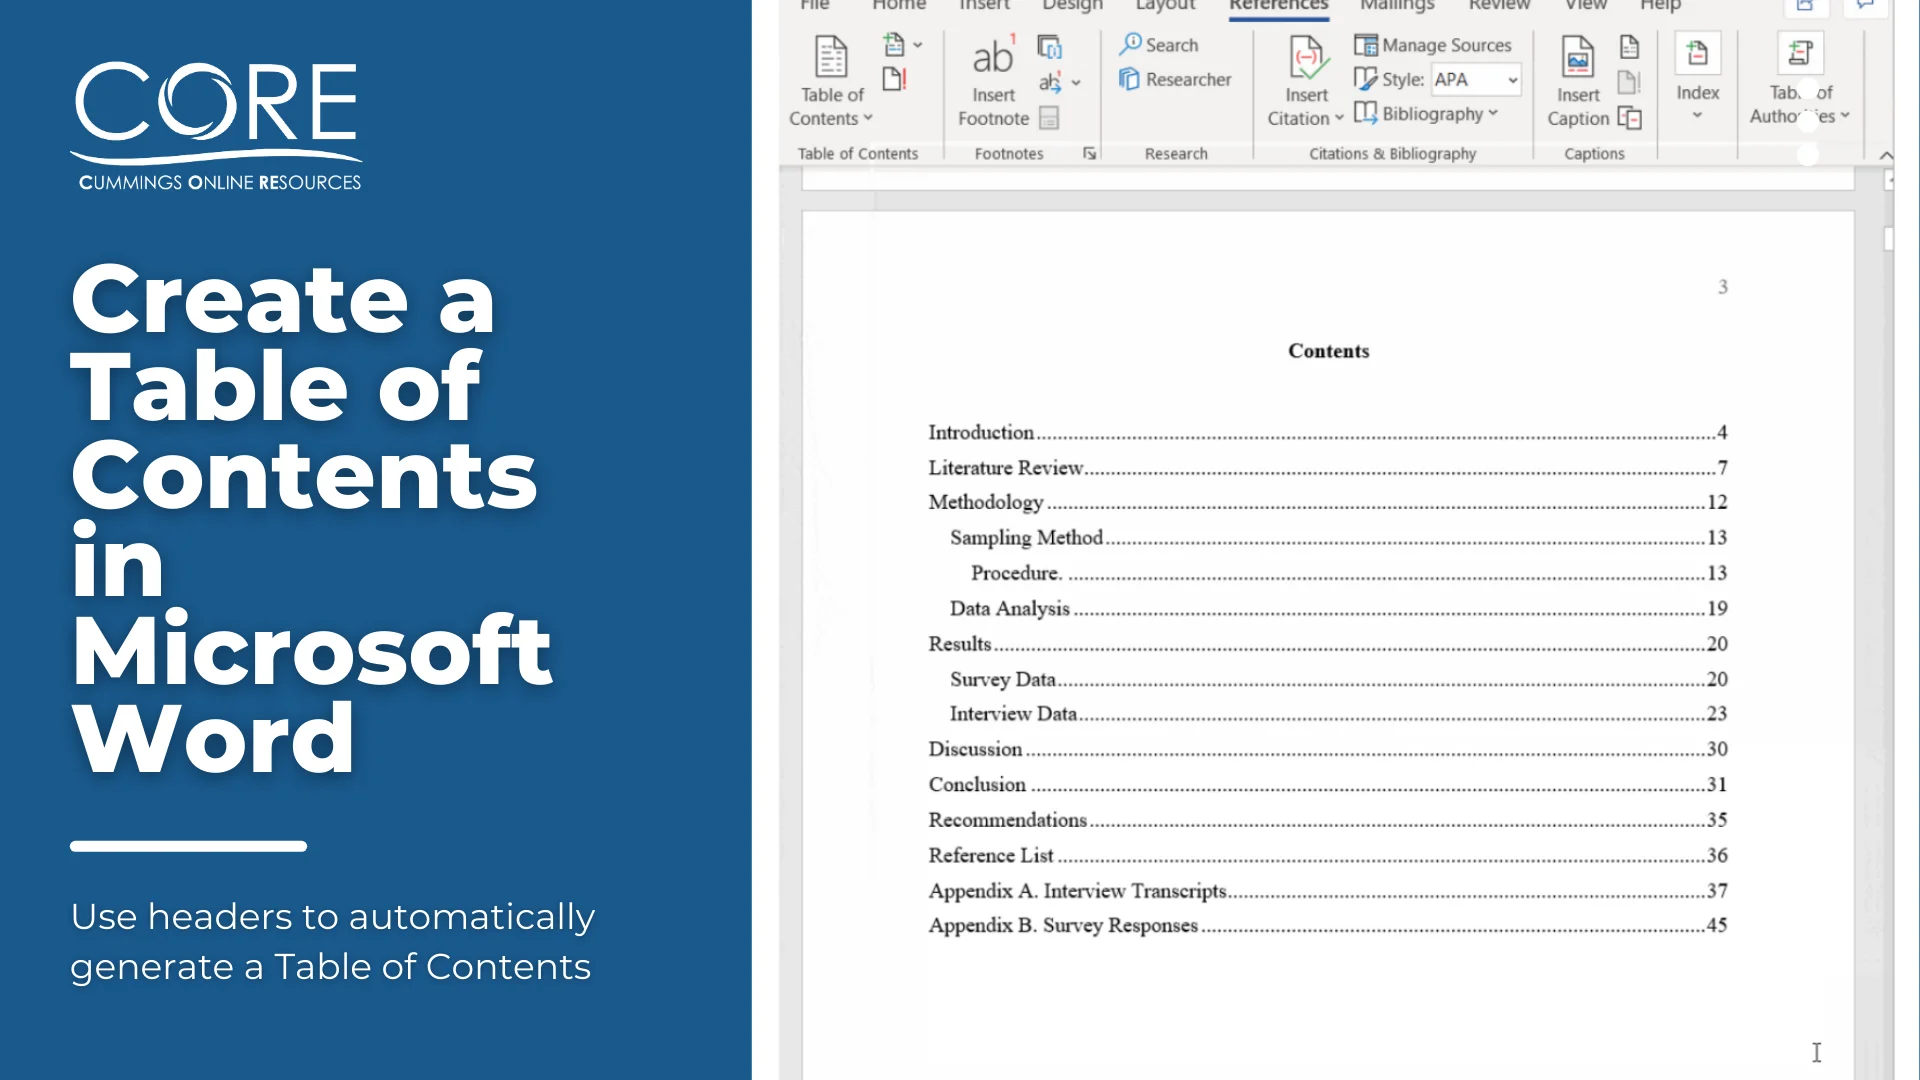
Task: Switch to the Mailings tab
Action: (x=1397, y=6)
